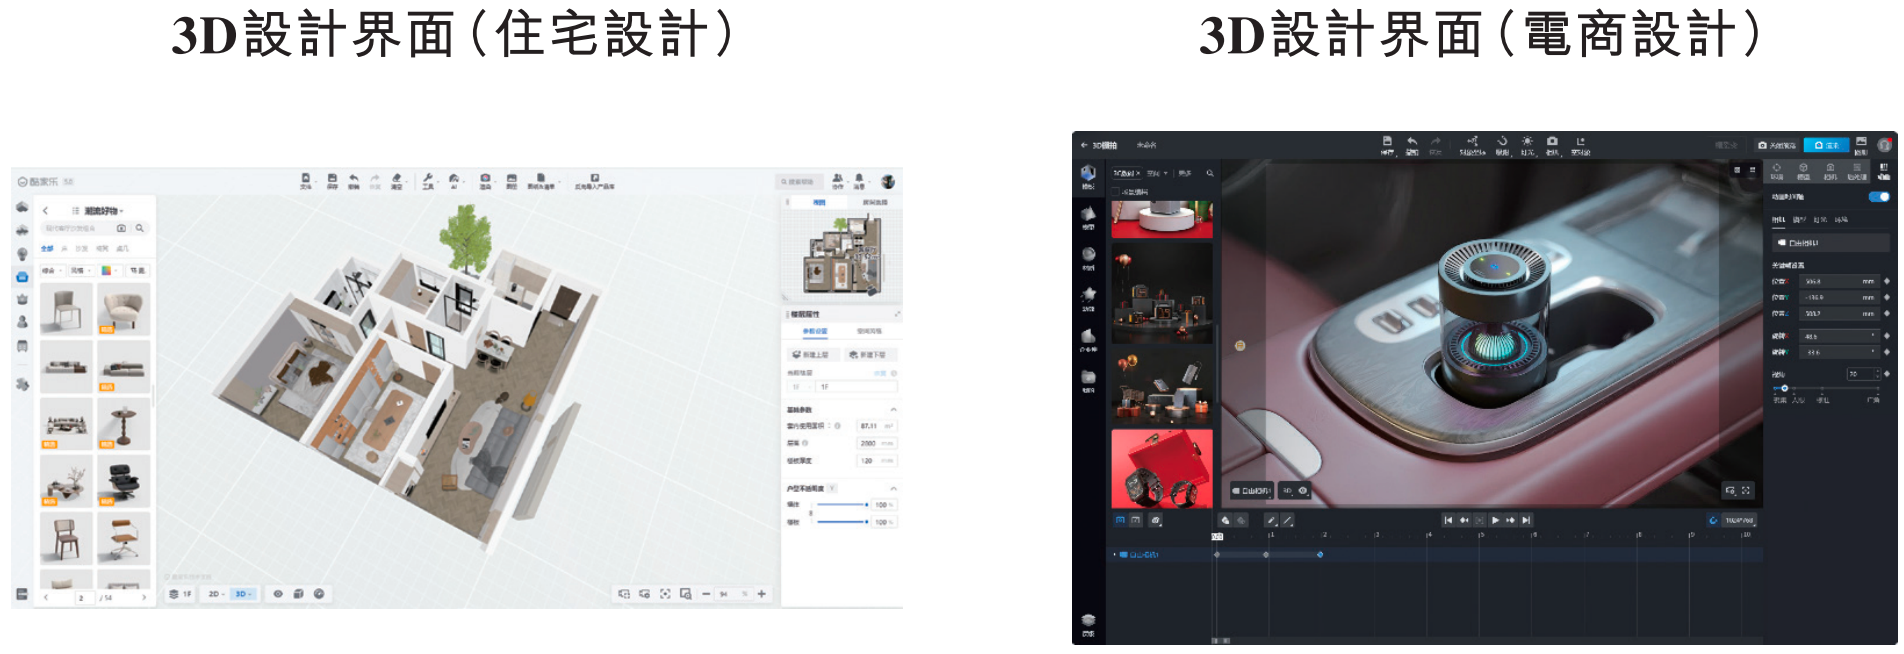
Task: Tick the checkbox above the scene thumbnails
Action: click(x=1117, y=191)
